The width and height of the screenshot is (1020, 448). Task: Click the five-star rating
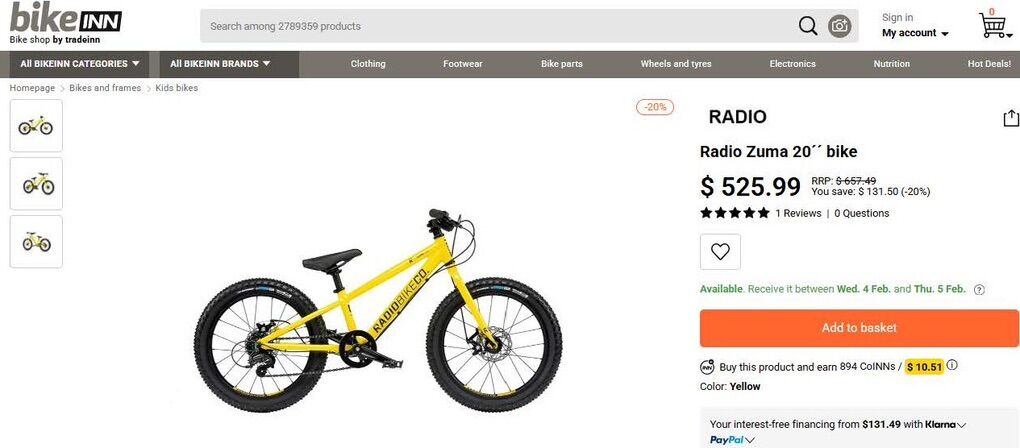coord(734,213)
